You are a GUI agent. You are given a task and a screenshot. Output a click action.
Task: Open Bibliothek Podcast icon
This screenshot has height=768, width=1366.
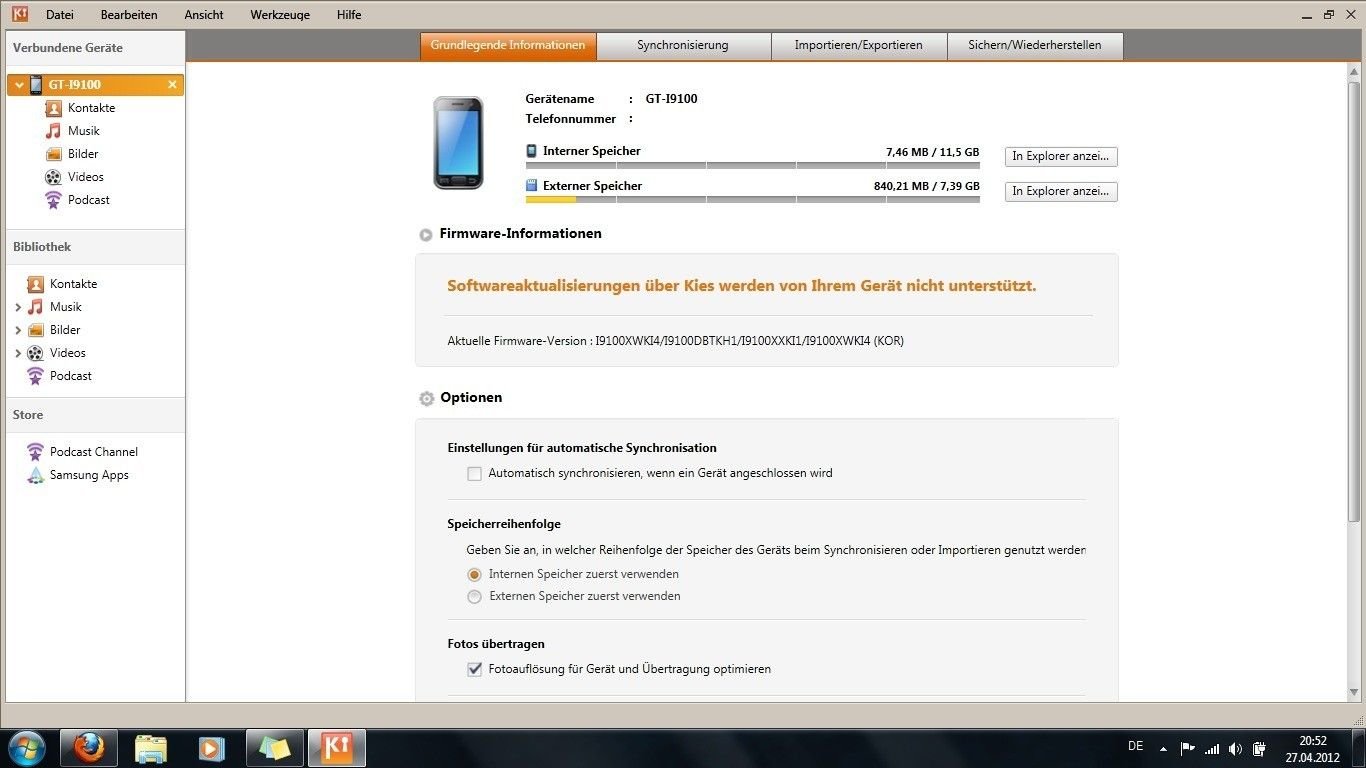tap(36, 376)
